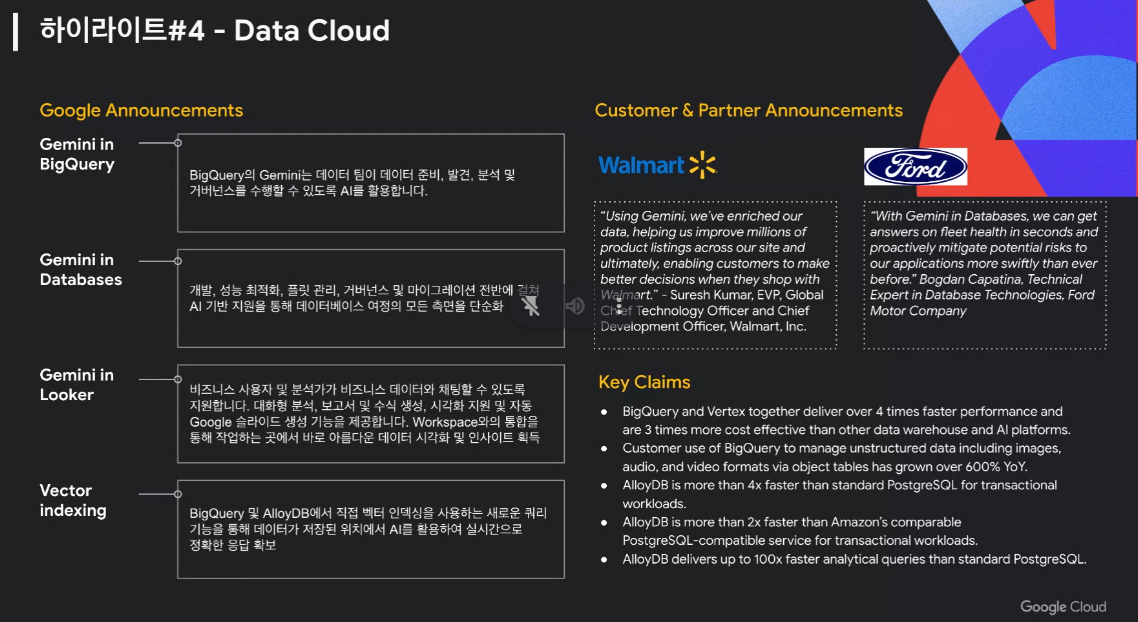Click the slide title '하이라이트#4 - Data Cloud'
The image size is (1138, 622).
pos(214,30)
